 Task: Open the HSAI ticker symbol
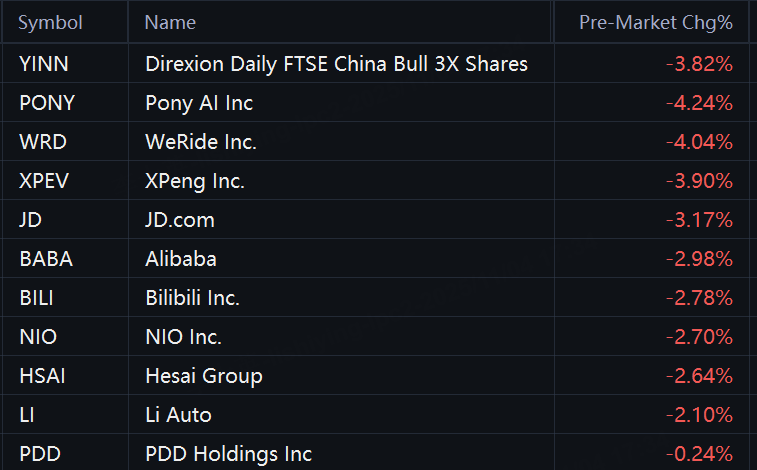[42, 376]
